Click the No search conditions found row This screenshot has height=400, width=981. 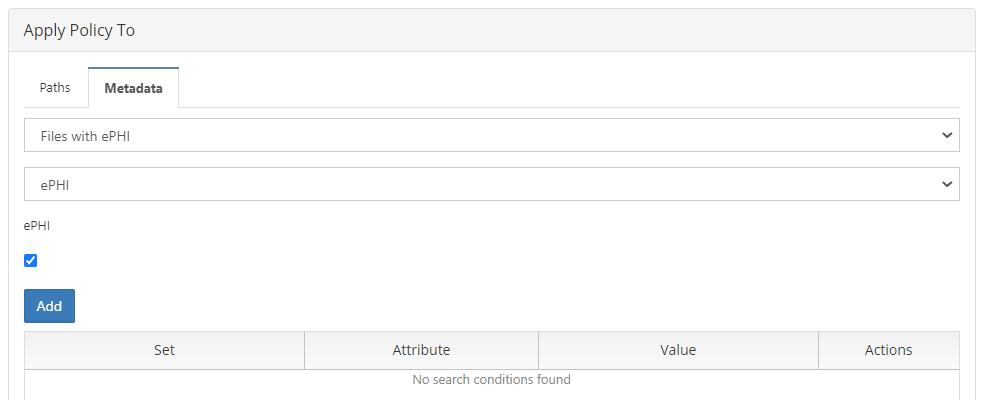[491, 380]
